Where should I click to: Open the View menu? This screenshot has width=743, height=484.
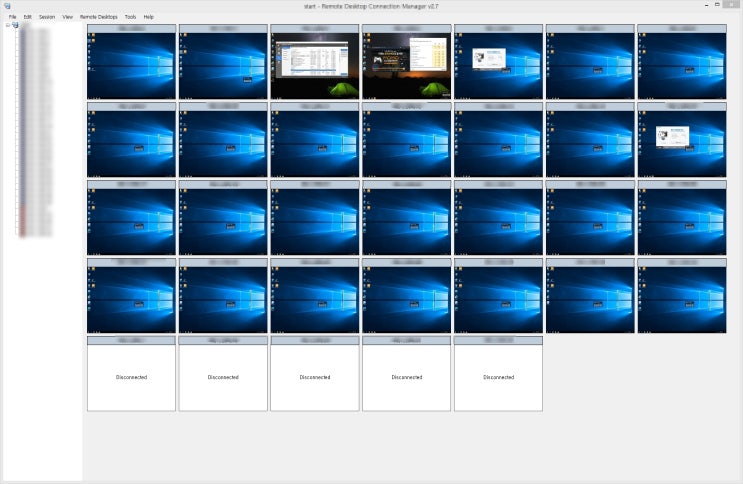(67, 17)
